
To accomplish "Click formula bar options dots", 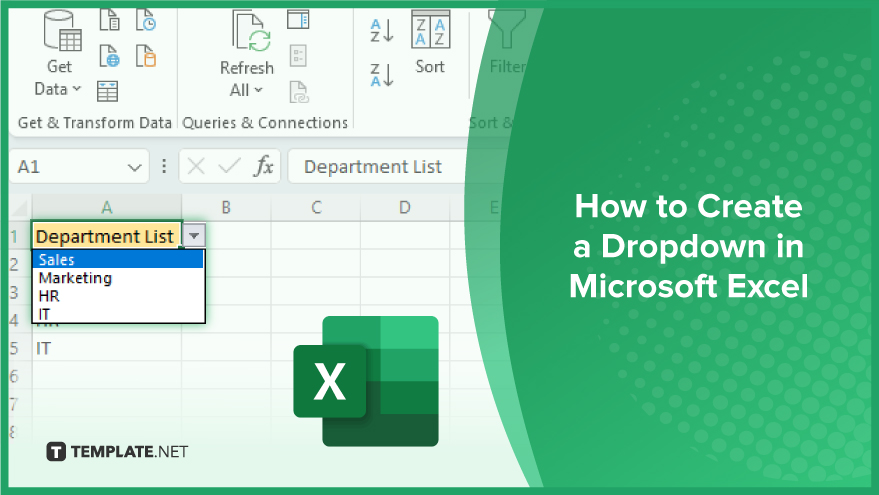I will coord(164,166).
